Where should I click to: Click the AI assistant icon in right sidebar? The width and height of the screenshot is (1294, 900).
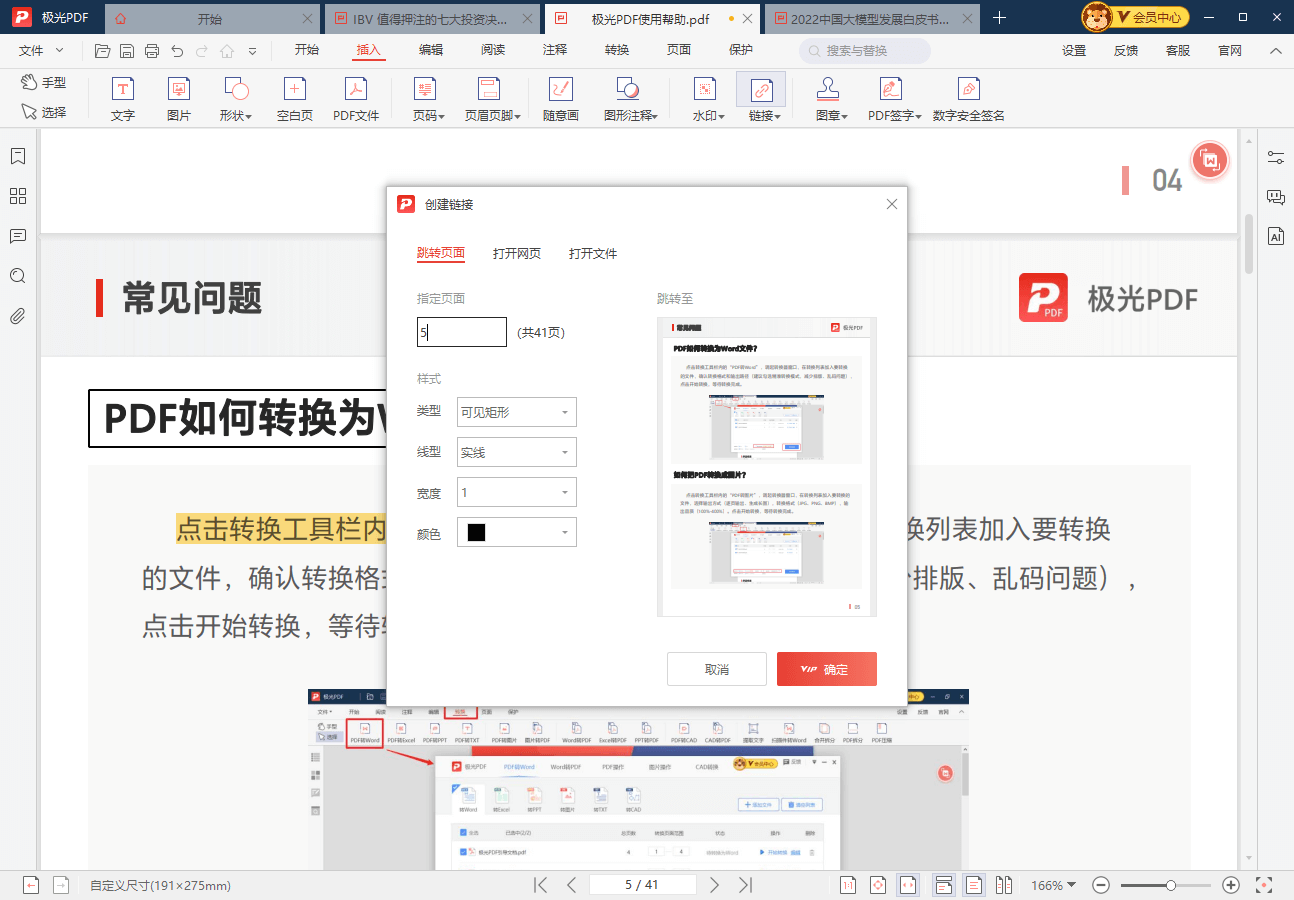click(x=1275, y=236)
